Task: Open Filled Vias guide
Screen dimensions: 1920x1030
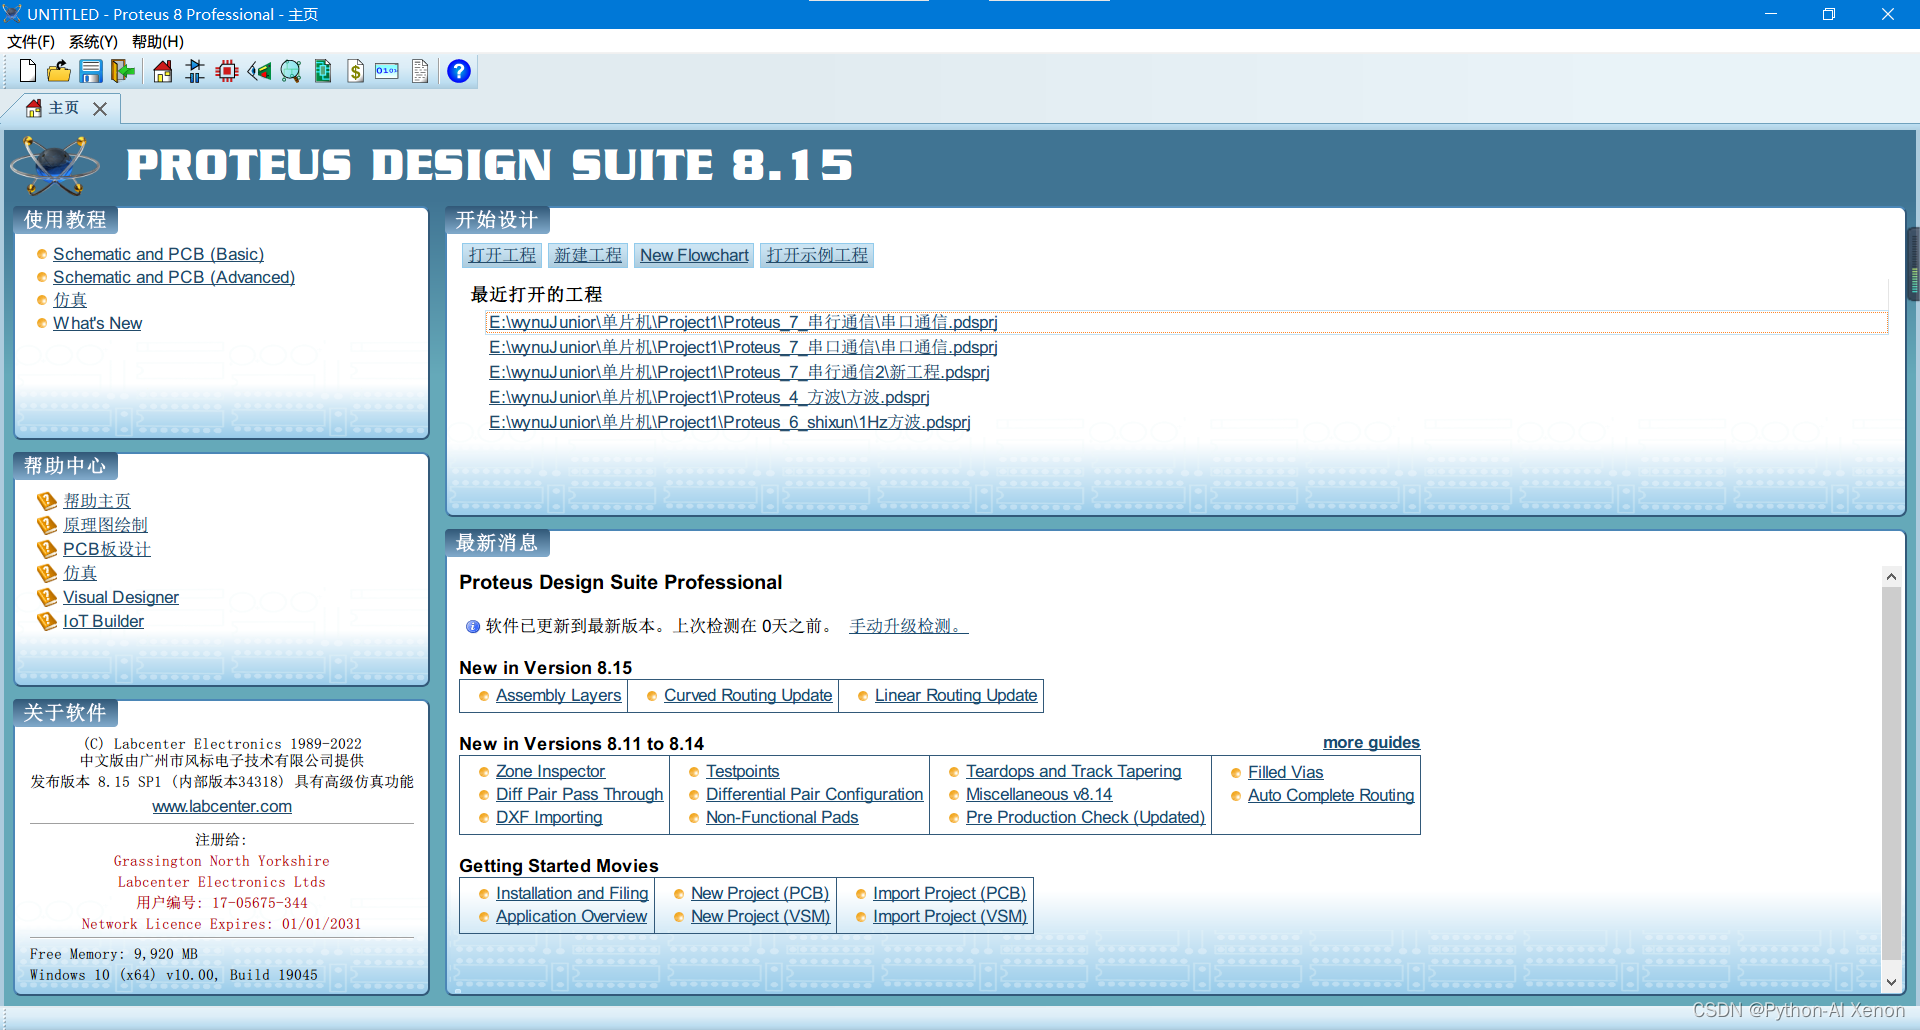Action: (1285, 772)
